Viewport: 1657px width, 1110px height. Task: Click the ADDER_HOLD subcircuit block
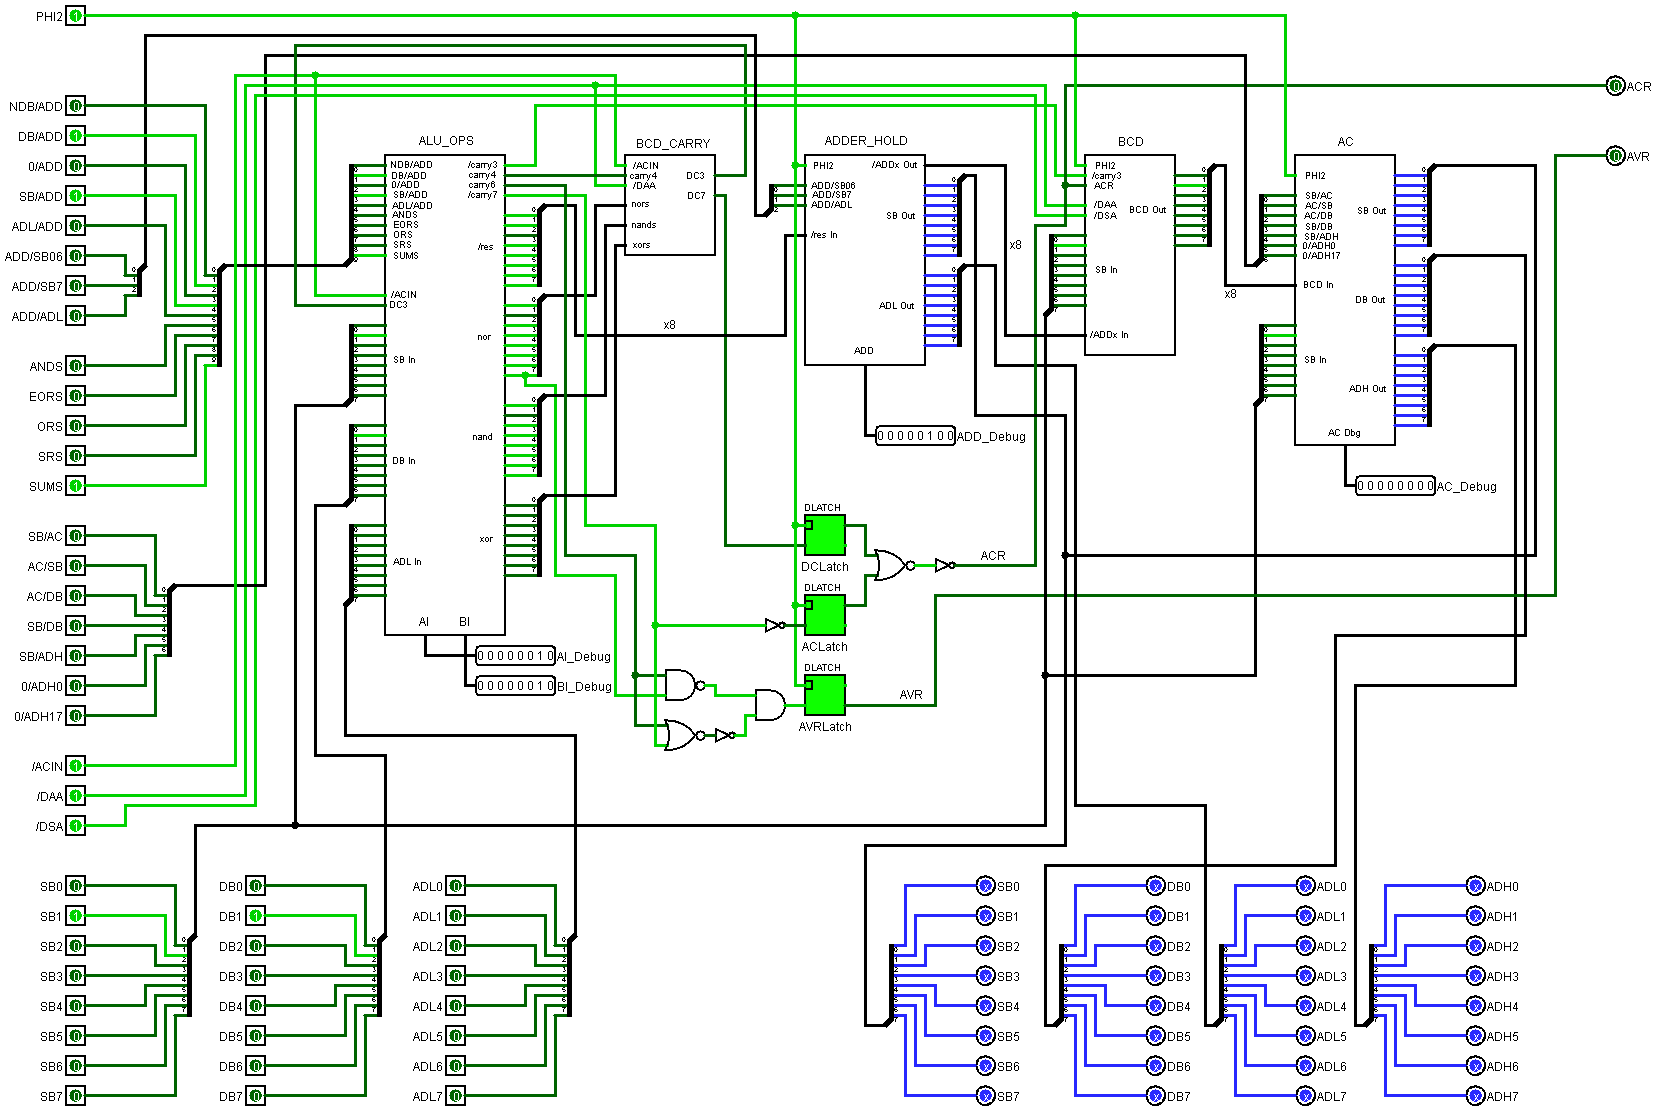pos(864,260)
